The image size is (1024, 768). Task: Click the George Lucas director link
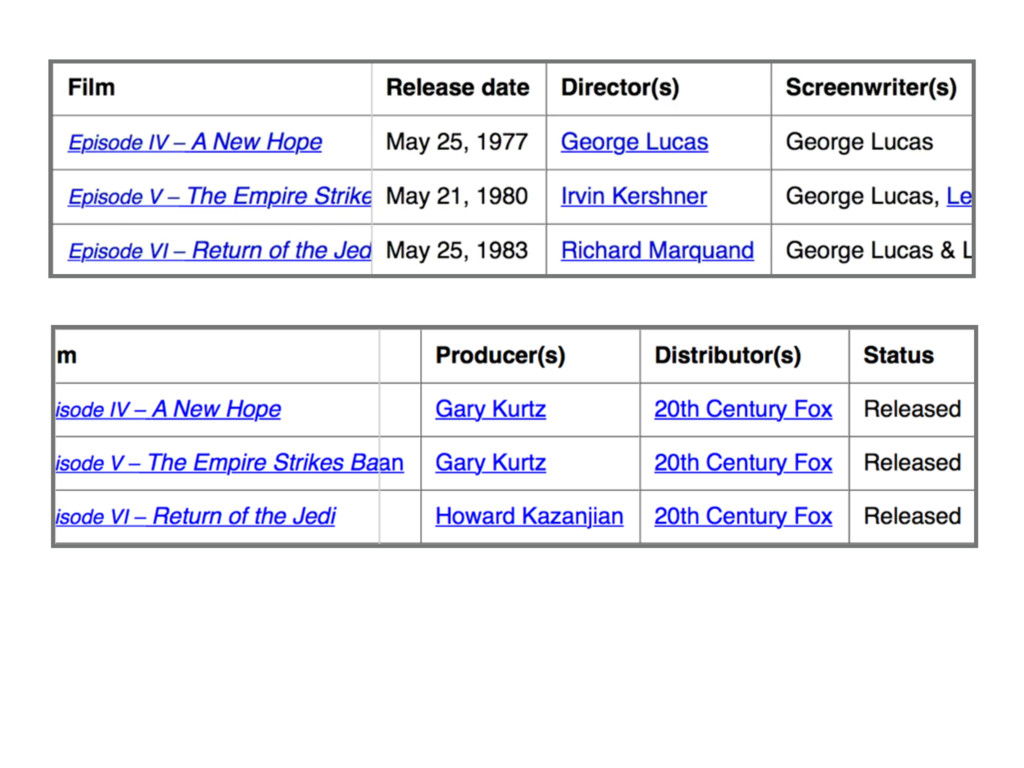pos(634,142)
